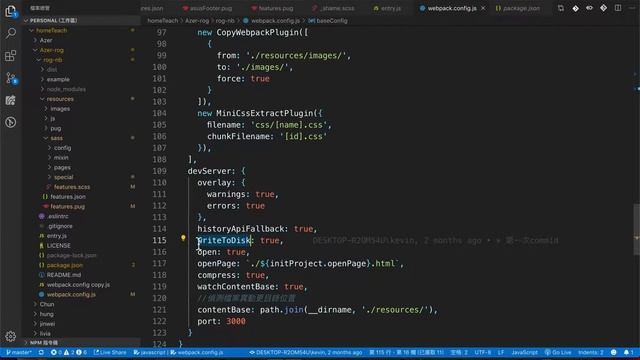Expand the images folder

(60, 109)
